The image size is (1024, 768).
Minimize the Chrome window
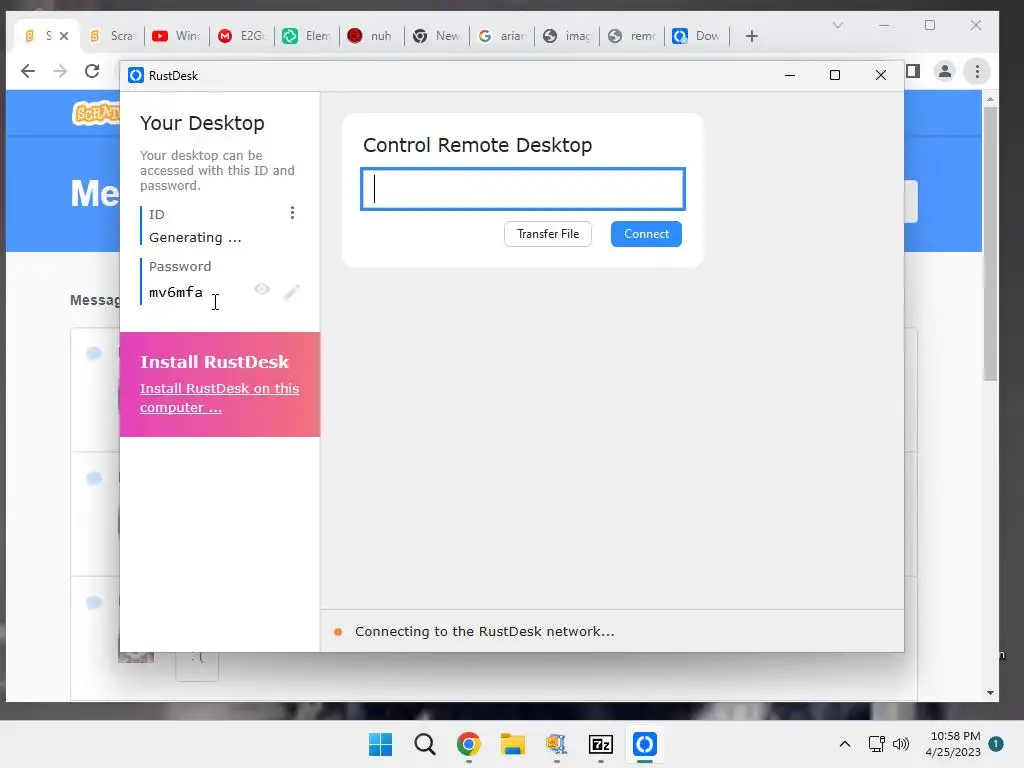point(884,25)
